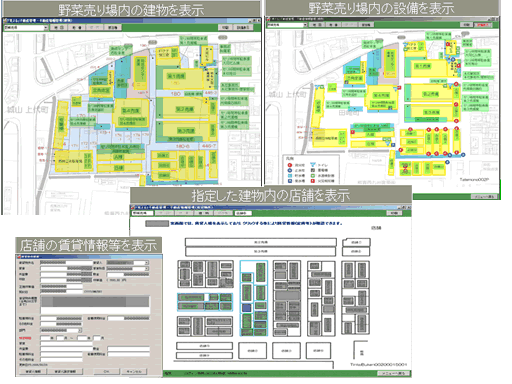Select the blue highlighted store in the store layout
This screenshot has height=384, width=512.
(x=246, y=308)
